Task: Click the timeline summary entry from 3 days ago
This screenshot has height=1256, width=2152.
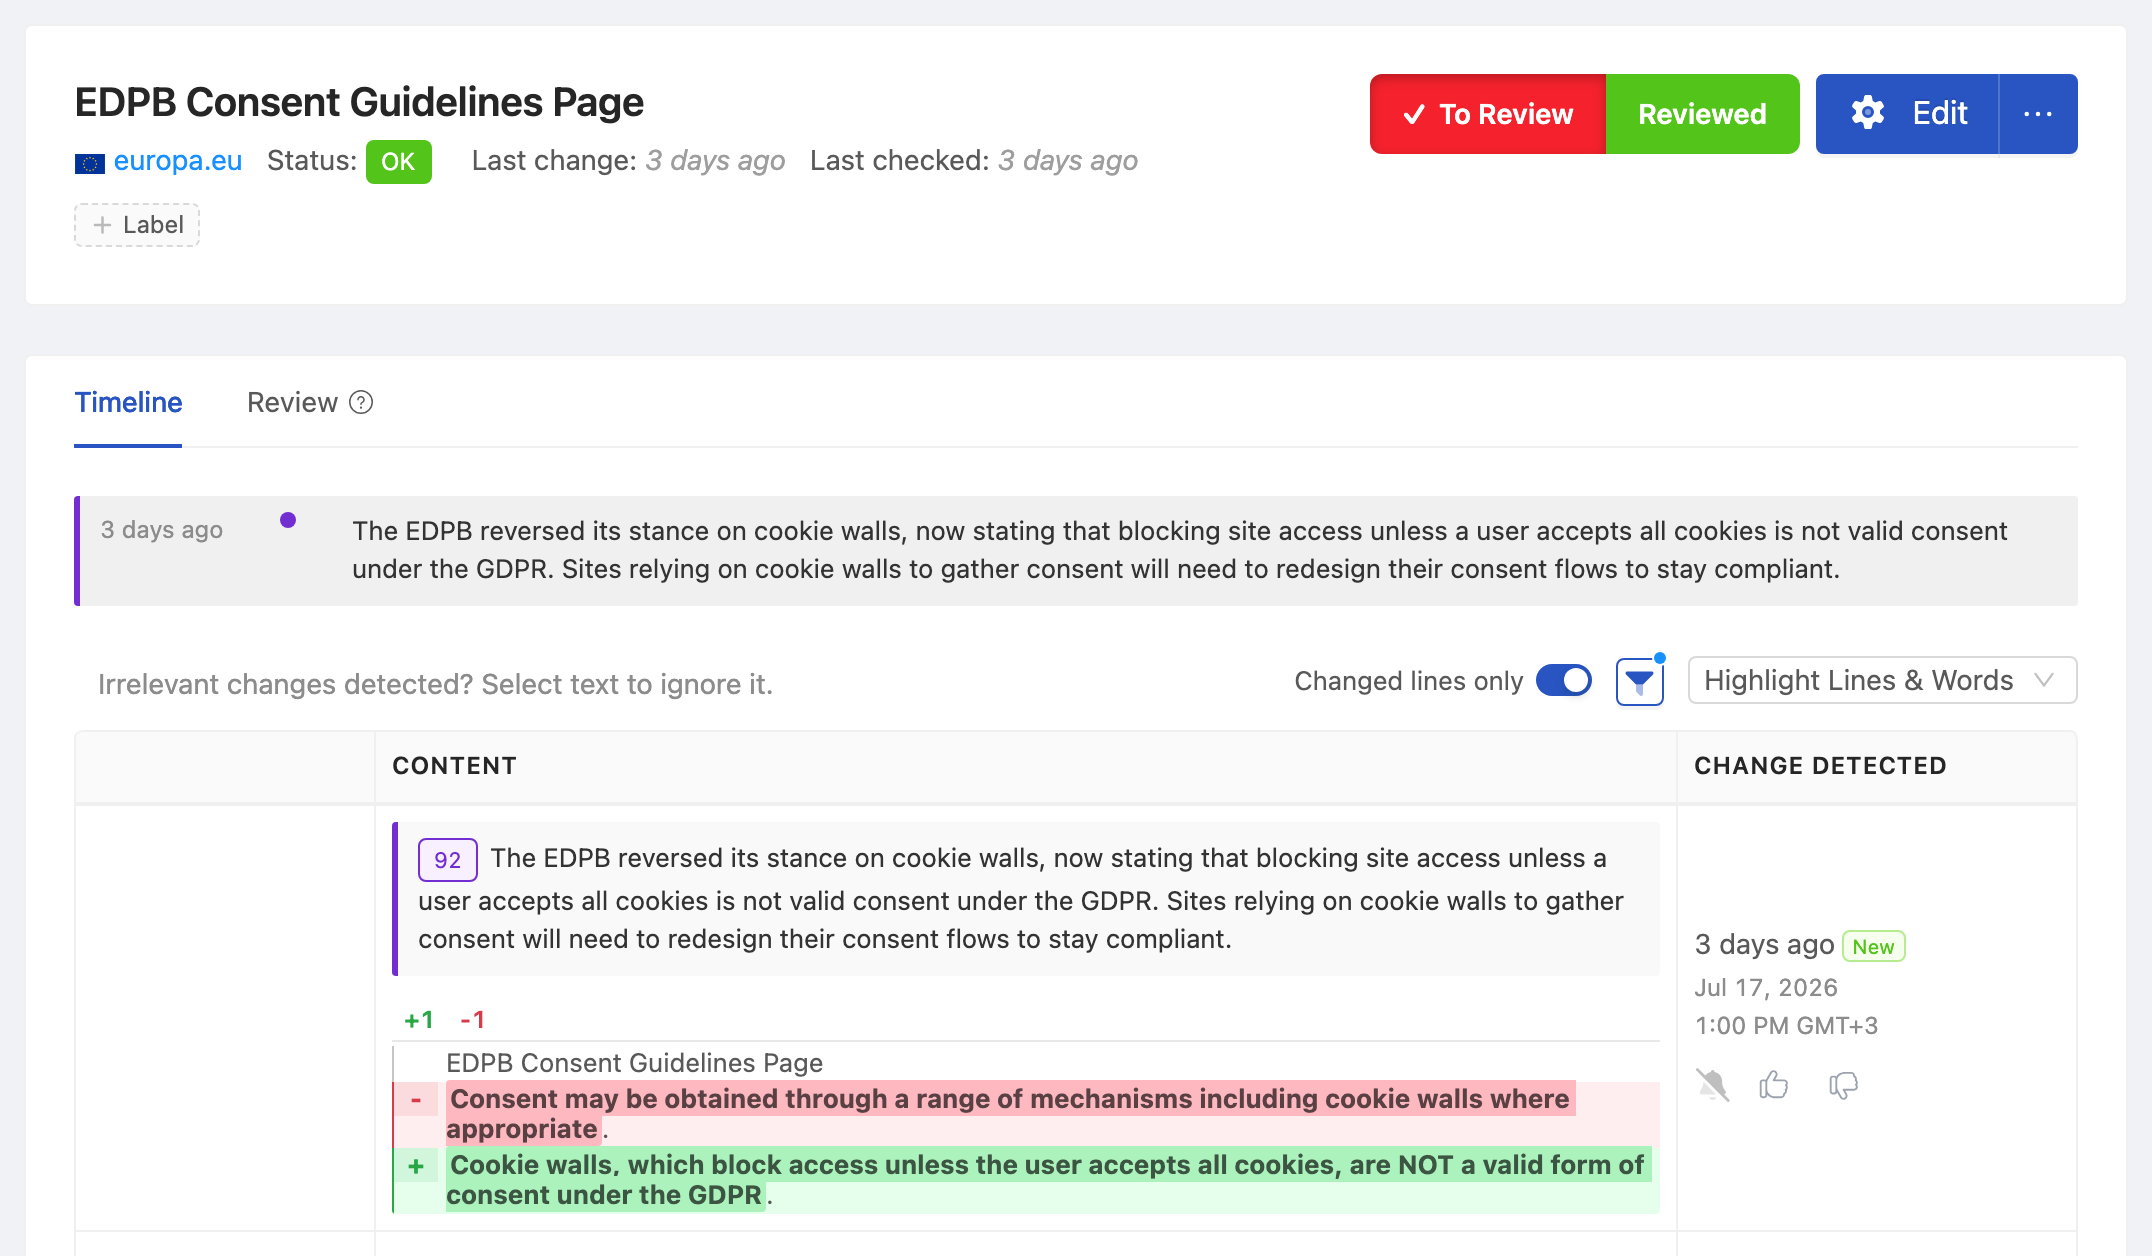Action: [1076, 550]
